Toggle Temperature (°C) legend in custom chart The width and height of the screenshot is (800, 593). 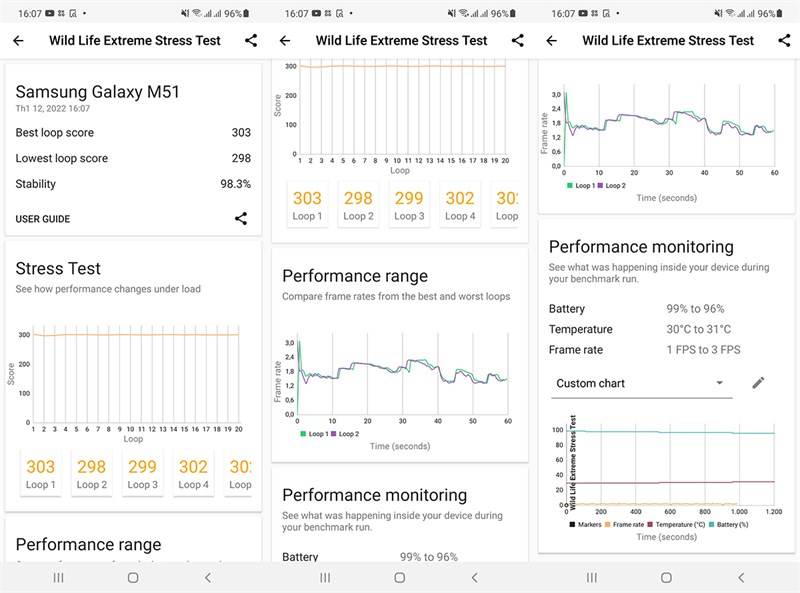[676, 524]
